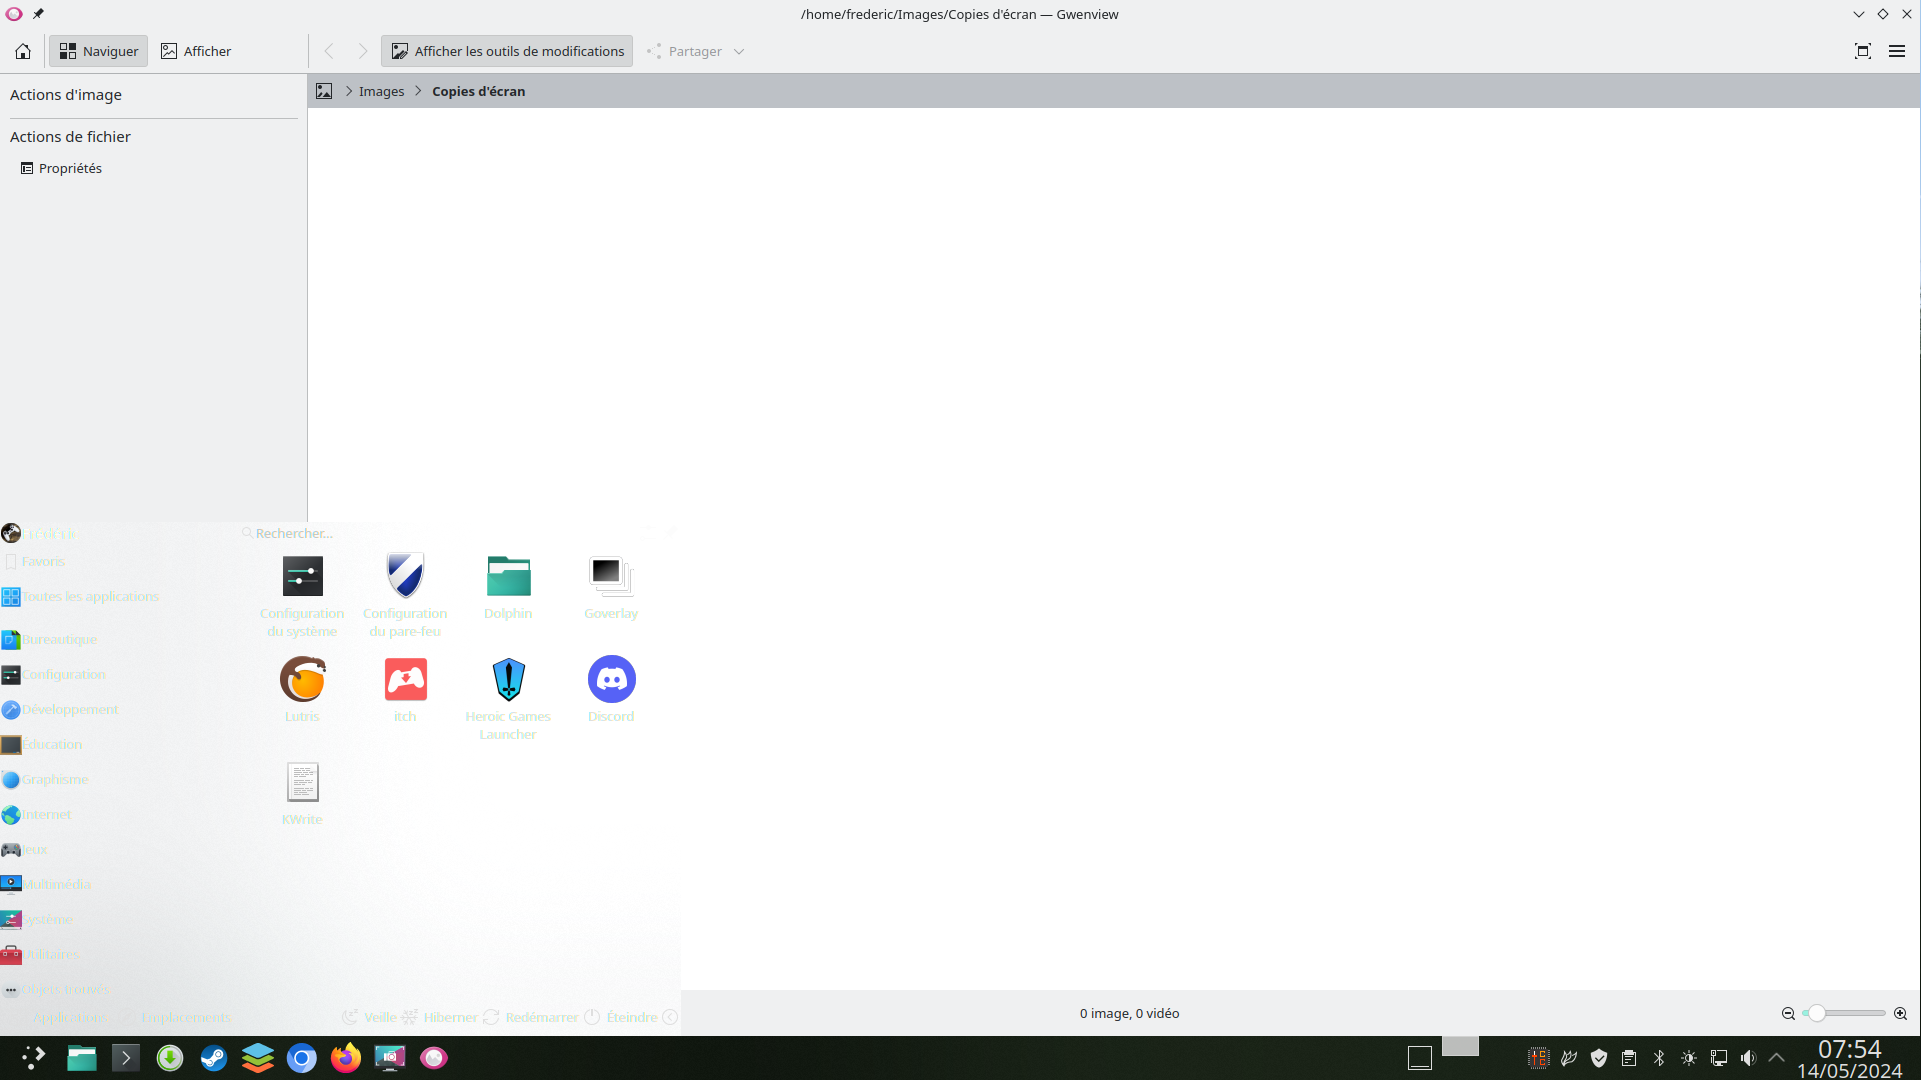The image size is (1921, 1080).
Task: Expand chevron before Images in breadcrumb
Action: coord(349,91)
